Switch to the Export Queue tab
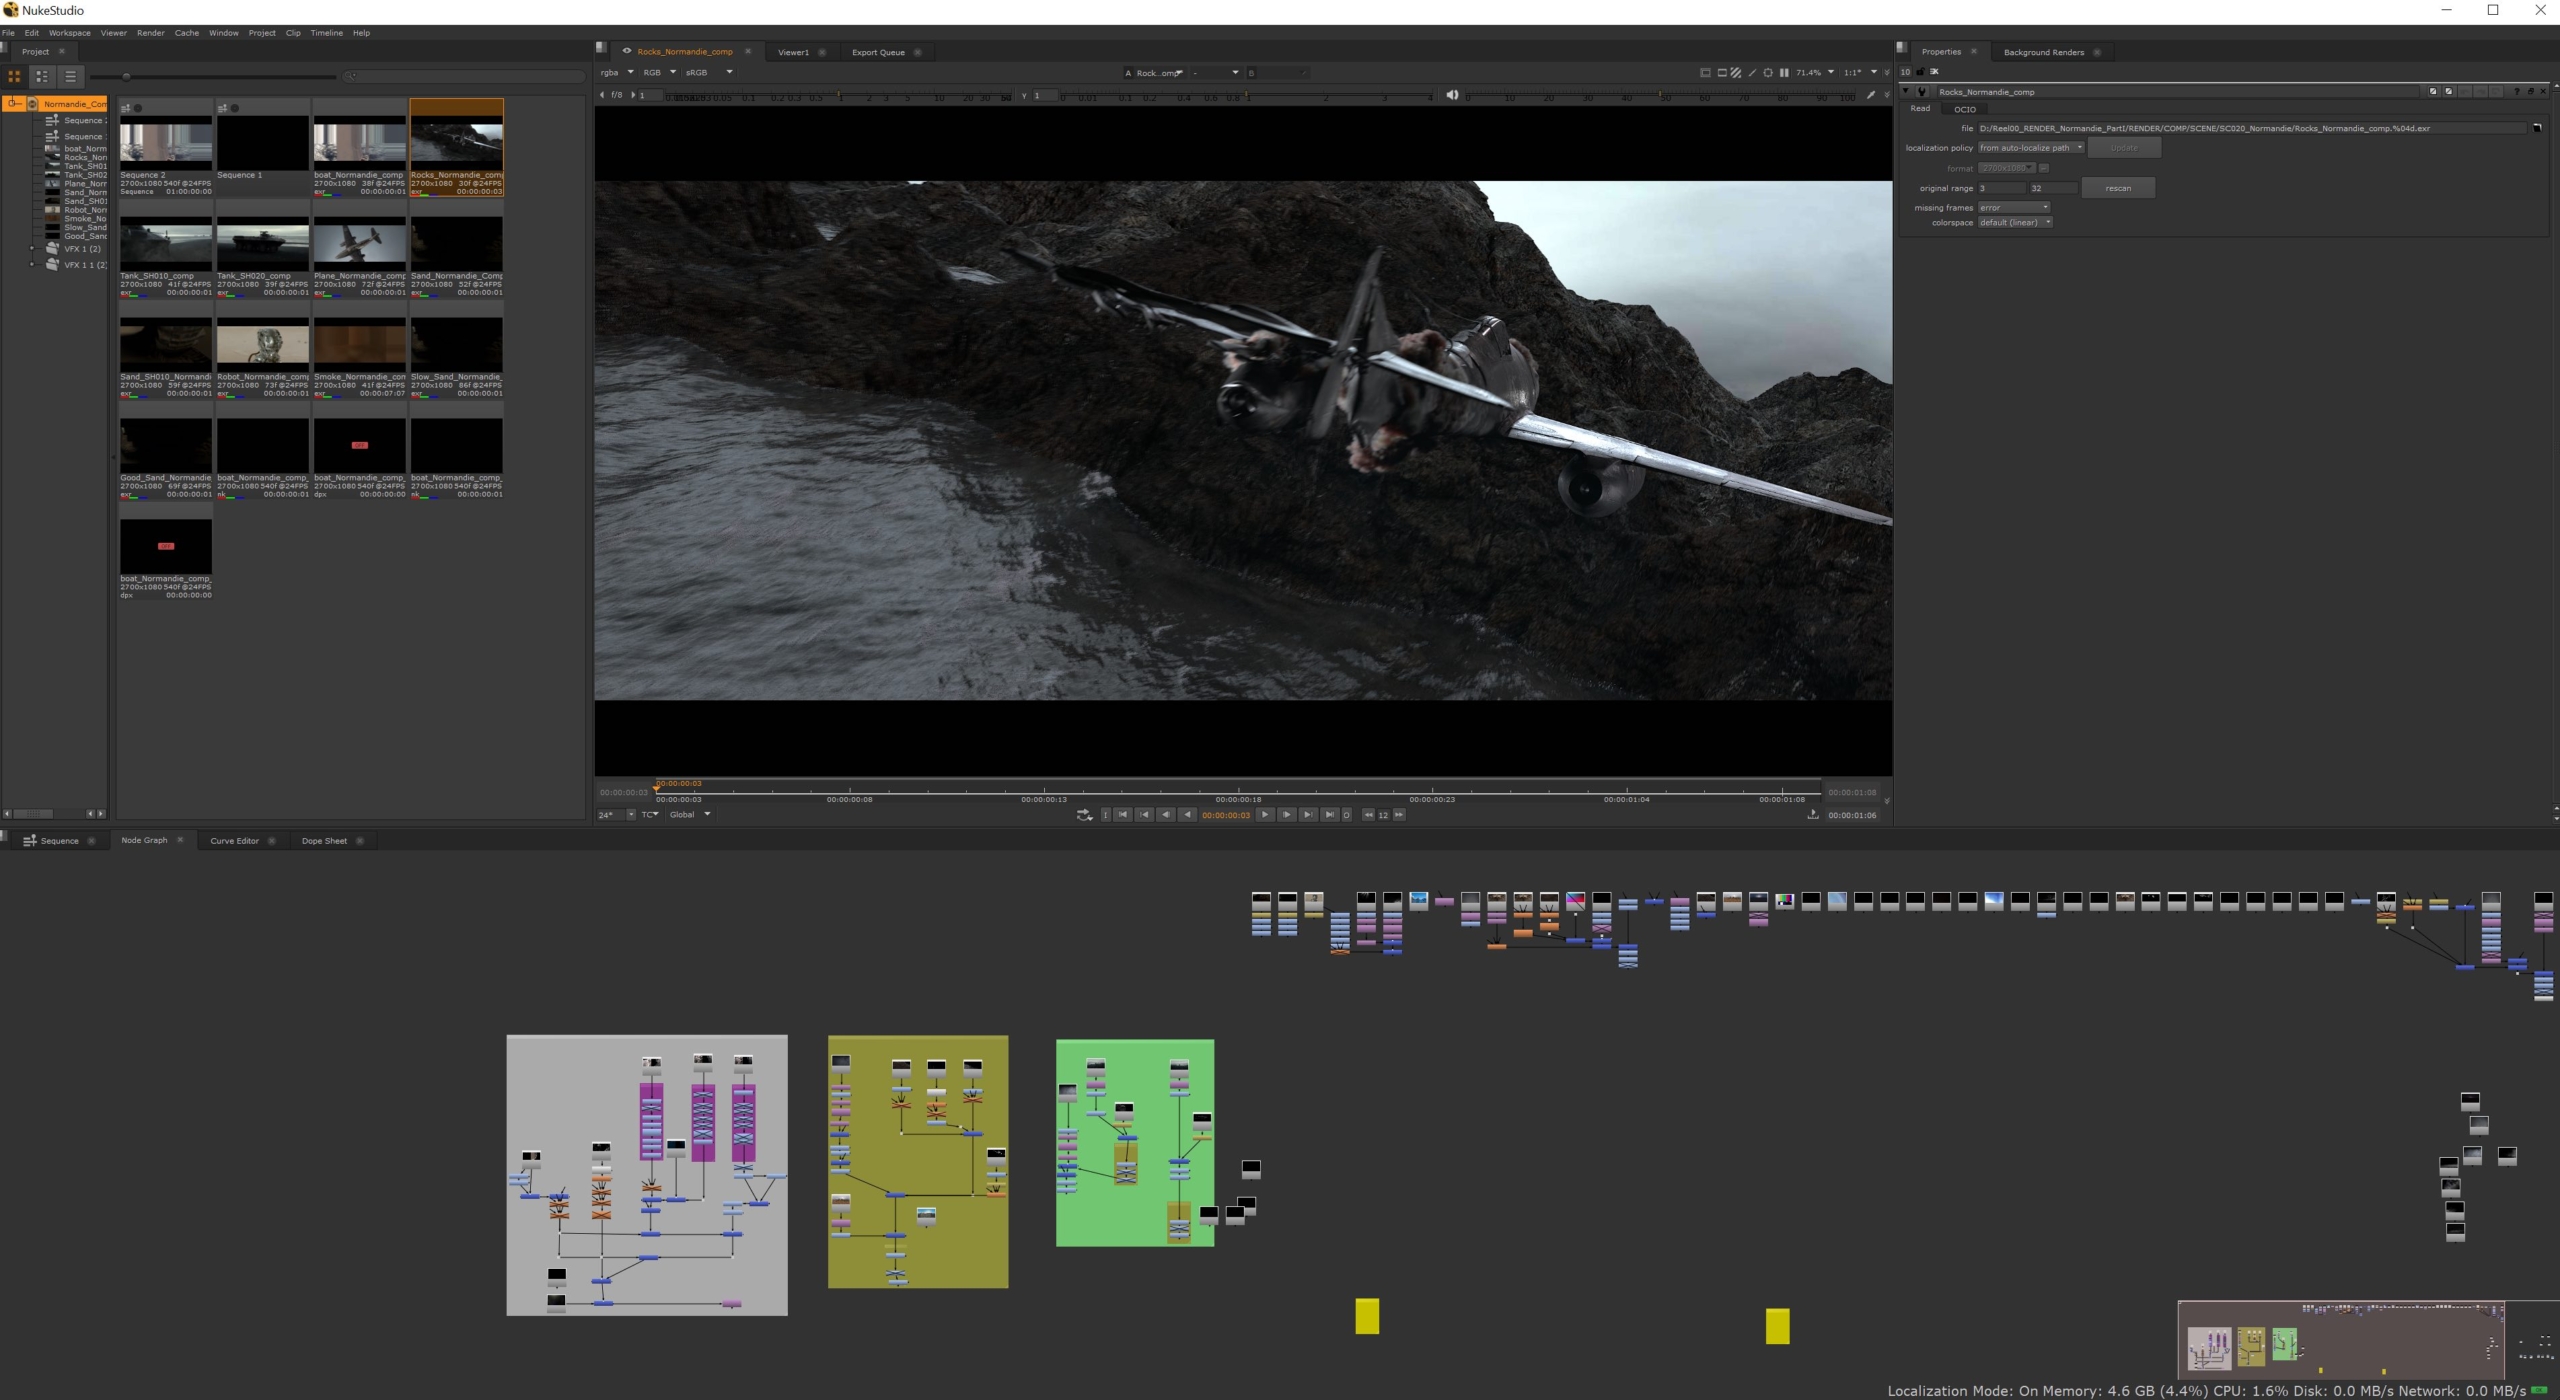Viewport: 2560px width, 1400px height. [x=878, y=52]
